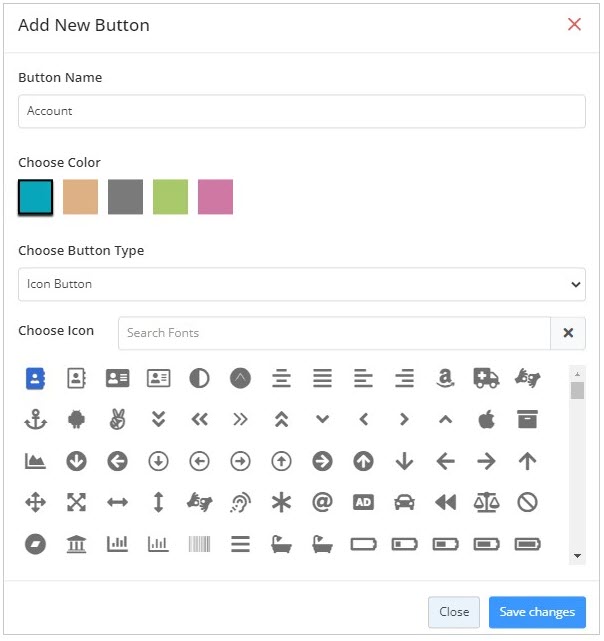Select the barcode icon
The width and height of the screenshot is (604, 641).
tap(199, 544)
